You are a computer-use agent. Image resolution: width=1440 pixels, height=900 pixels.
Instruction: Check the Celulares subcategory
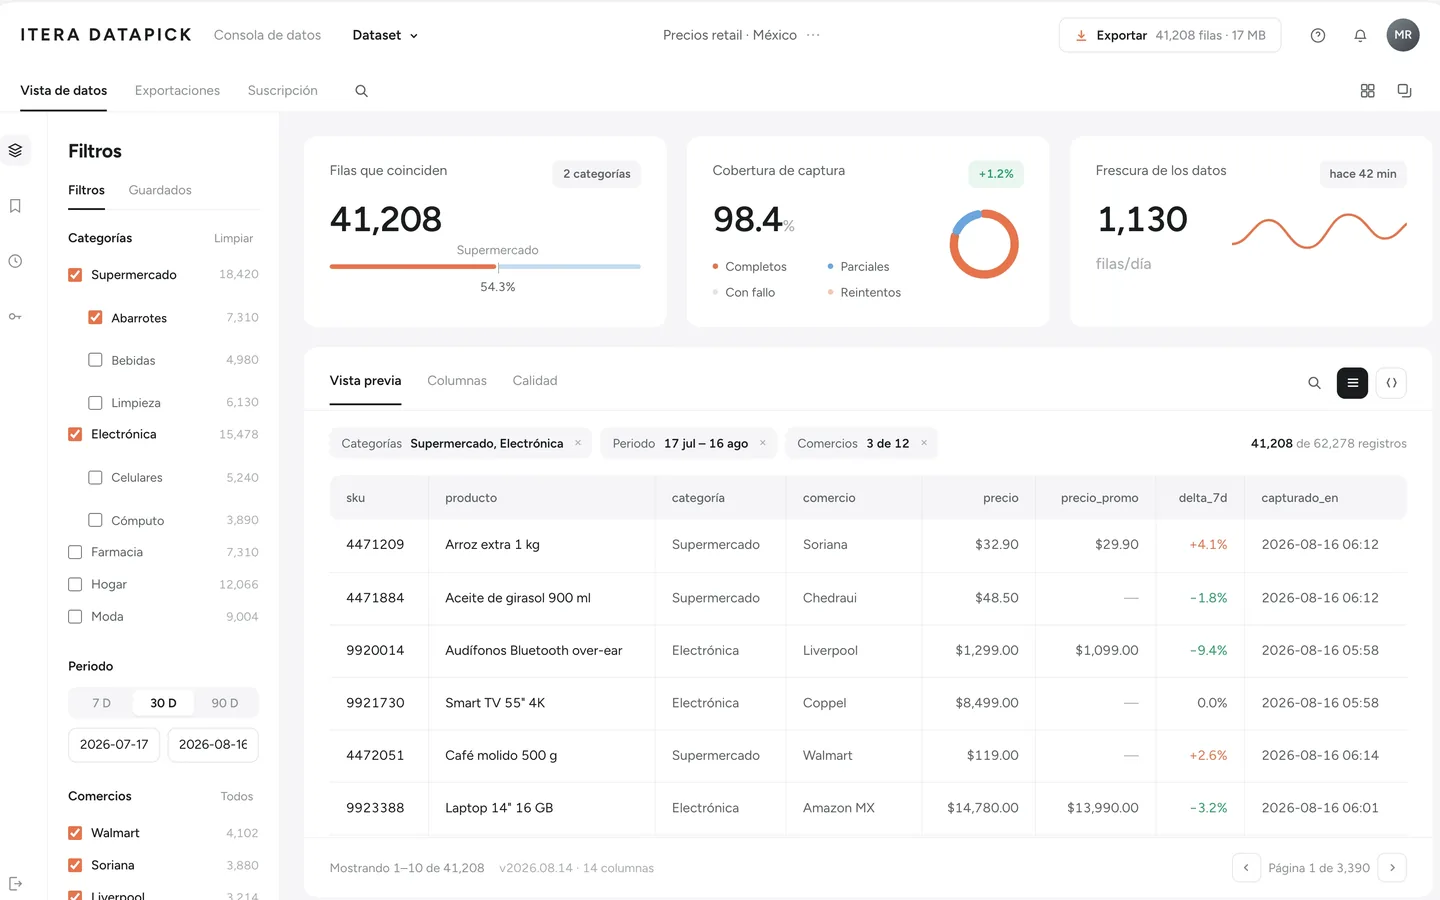(95, 478)
